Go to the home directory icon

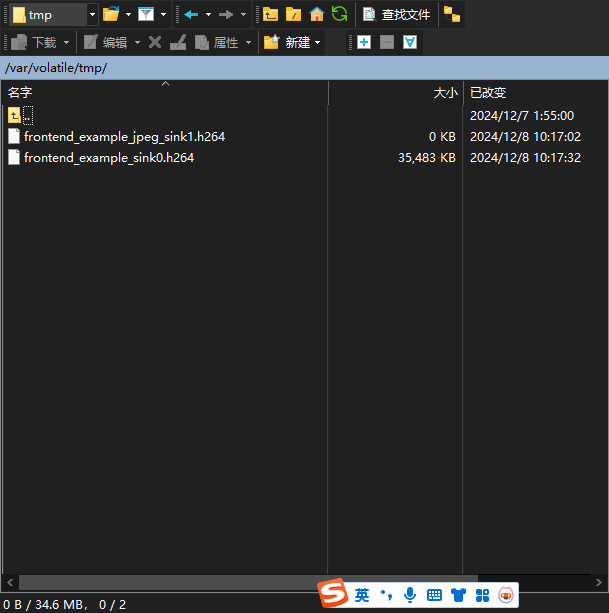(317, 14)
